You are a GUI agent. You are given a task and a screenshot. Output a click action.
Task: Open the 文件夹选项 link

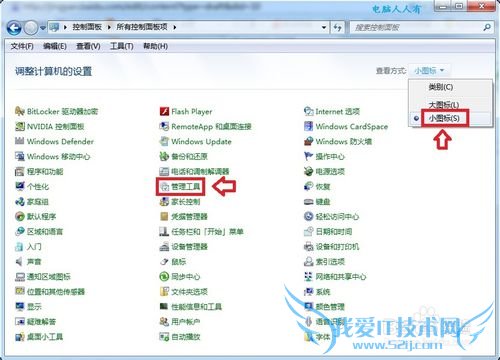[189, 292]
